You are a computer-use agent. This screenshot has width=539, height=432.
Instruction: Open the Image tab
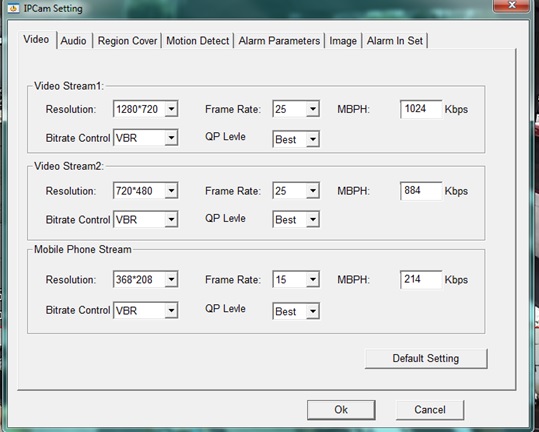[343, 41]
